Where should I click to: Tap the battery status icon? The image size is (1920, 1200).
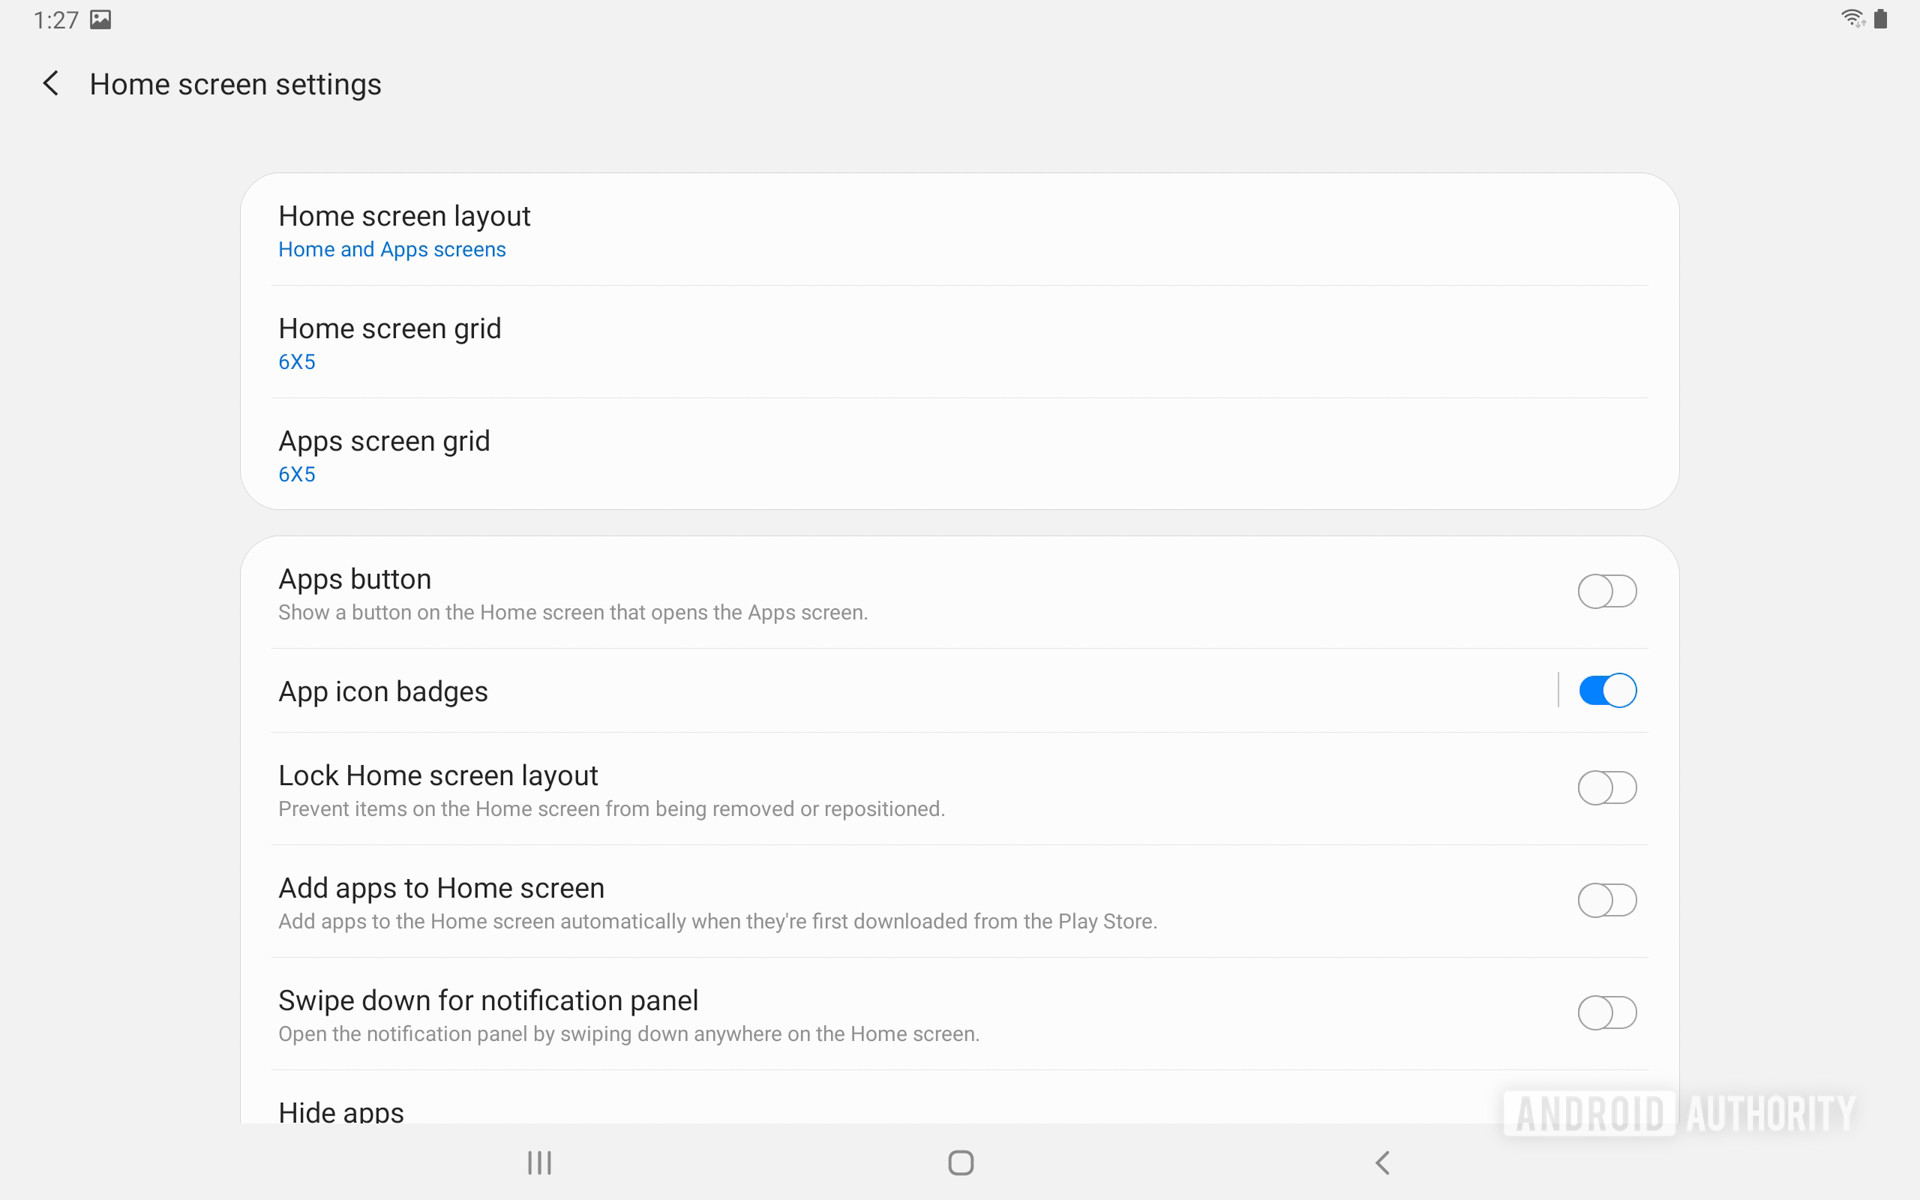click(1881, 19)
